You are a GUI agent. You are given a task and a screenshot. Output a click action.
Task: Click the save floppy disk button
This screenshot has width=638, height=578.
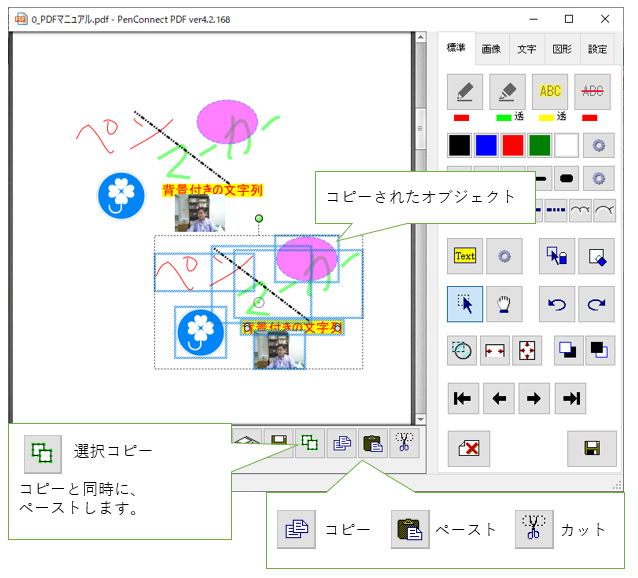591,448
